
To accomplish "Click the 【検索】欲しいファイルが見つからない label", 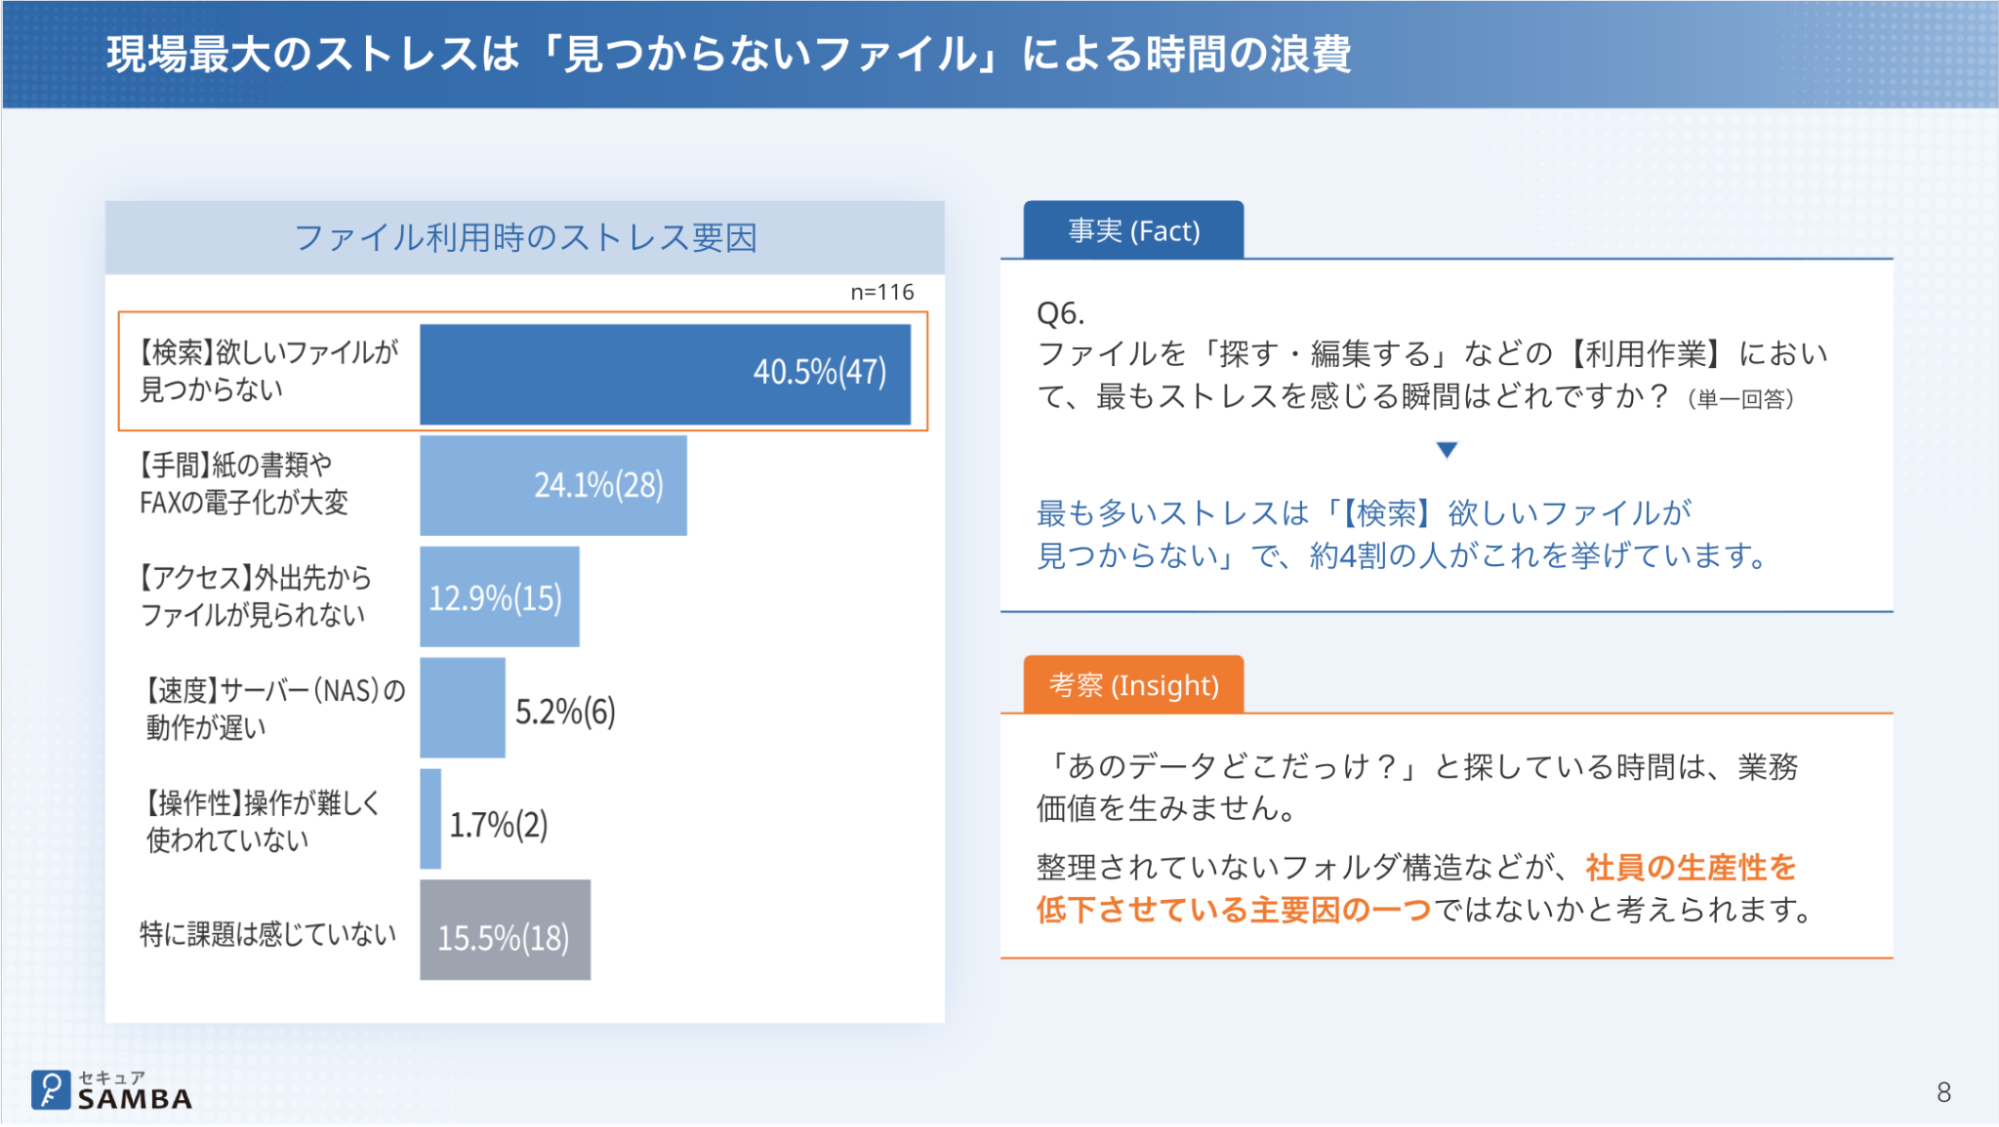I will 268,371.
